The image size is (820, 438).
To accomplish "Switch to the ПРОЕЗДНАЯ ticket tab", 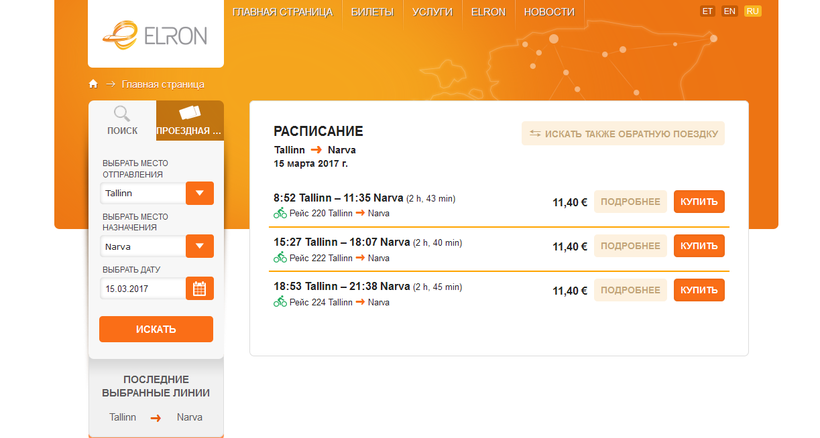I will (189, 120).
